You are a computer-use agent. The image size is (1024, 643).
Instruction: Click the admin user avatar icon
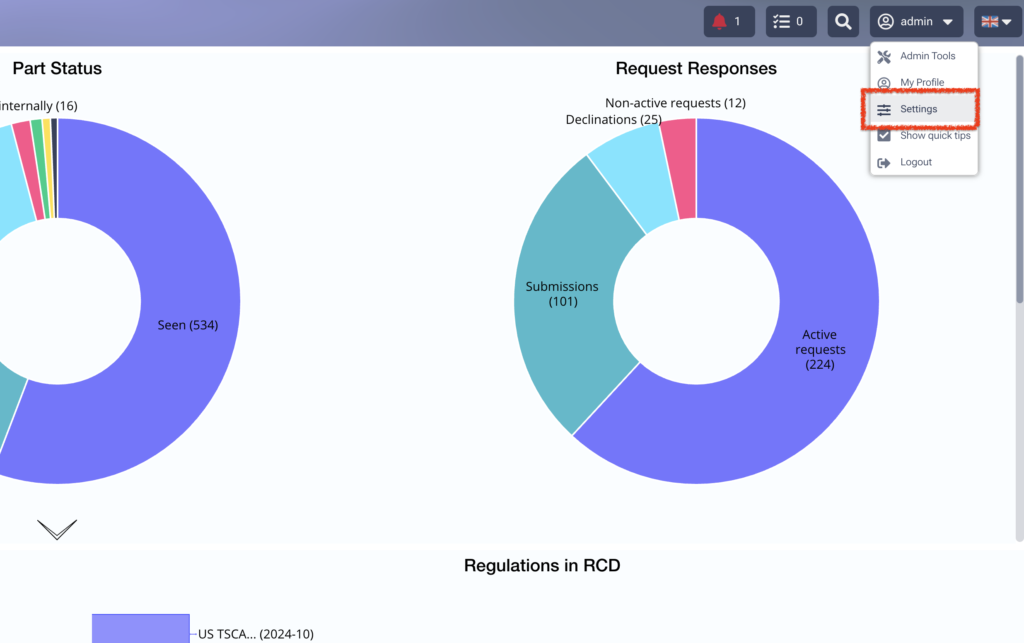coord(886,22)
